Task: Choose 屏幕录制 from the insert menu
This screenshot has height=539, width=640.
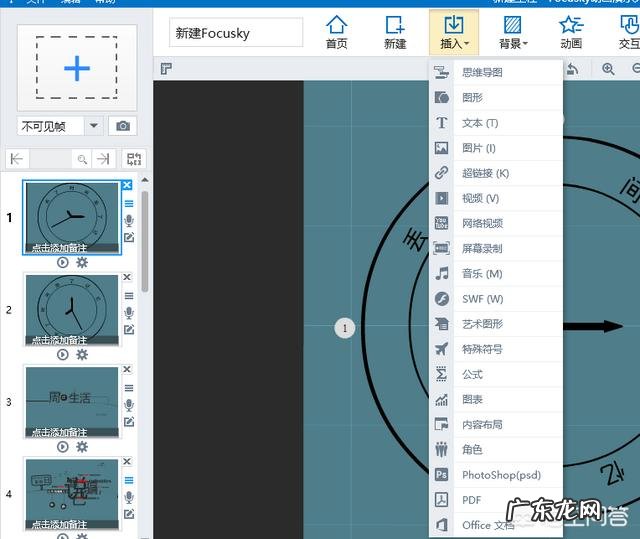Action: [482, 249]
